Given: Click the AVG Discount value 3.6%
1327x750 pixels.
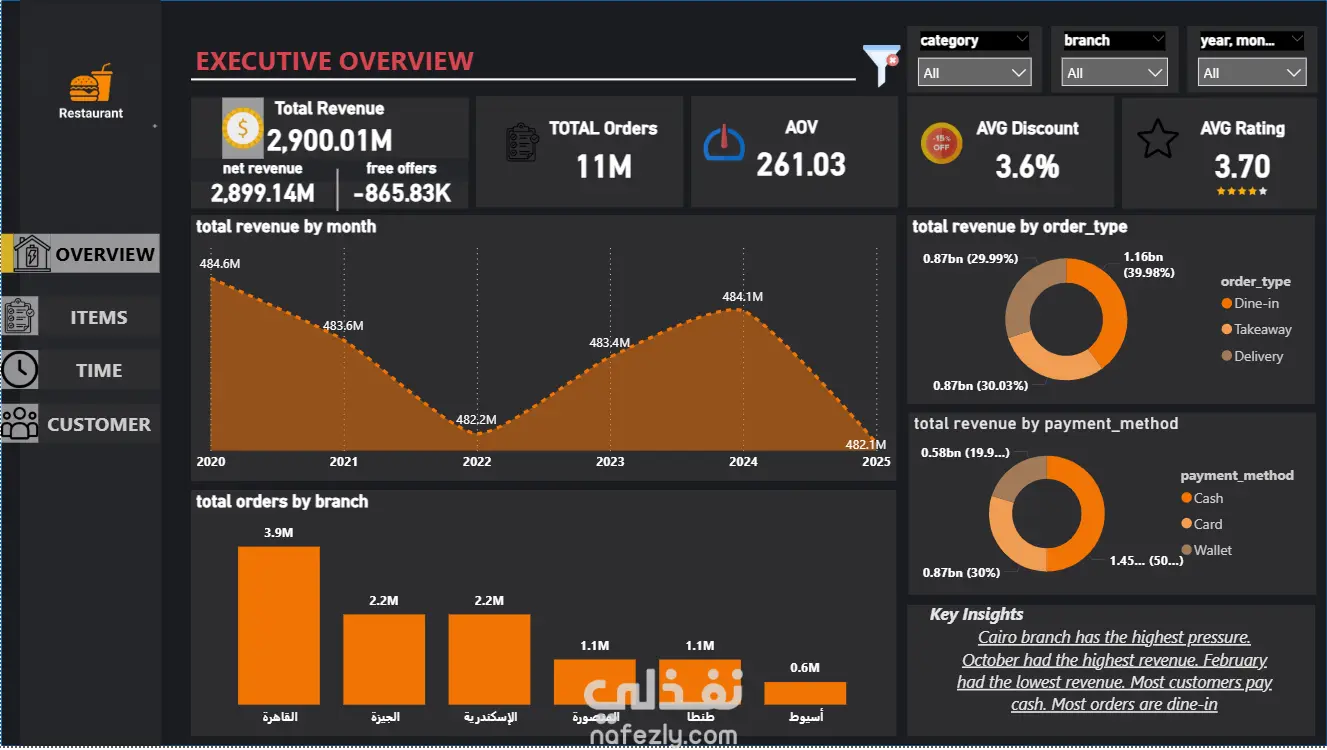Looking at the screenshot, I should click(1027, 166).
